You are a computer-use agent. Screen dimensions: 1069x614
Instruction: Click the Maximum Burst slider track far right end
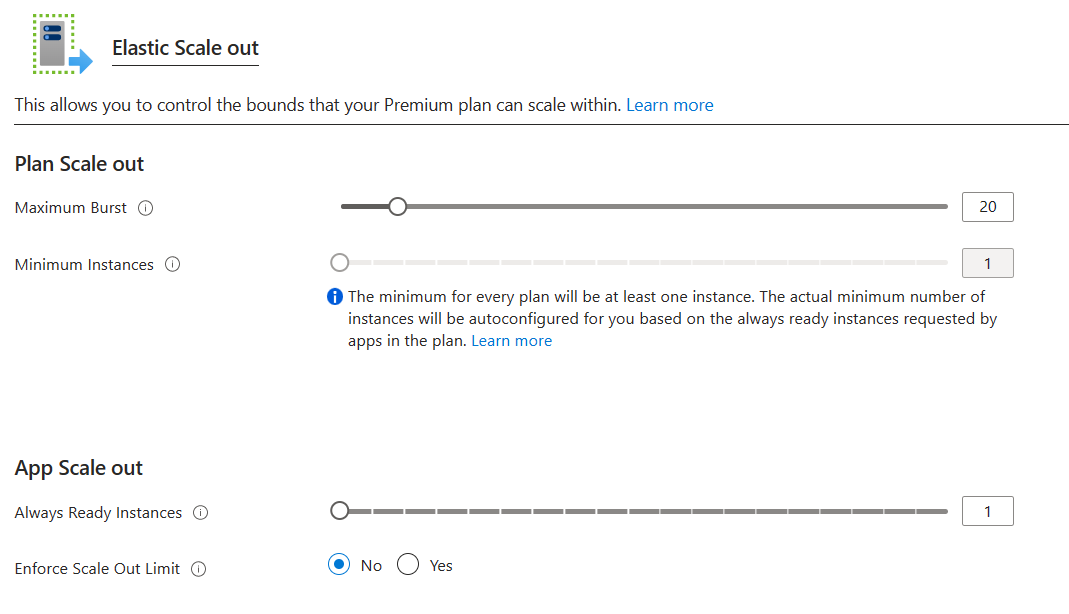pyautogui.click(x=944, y=207)
